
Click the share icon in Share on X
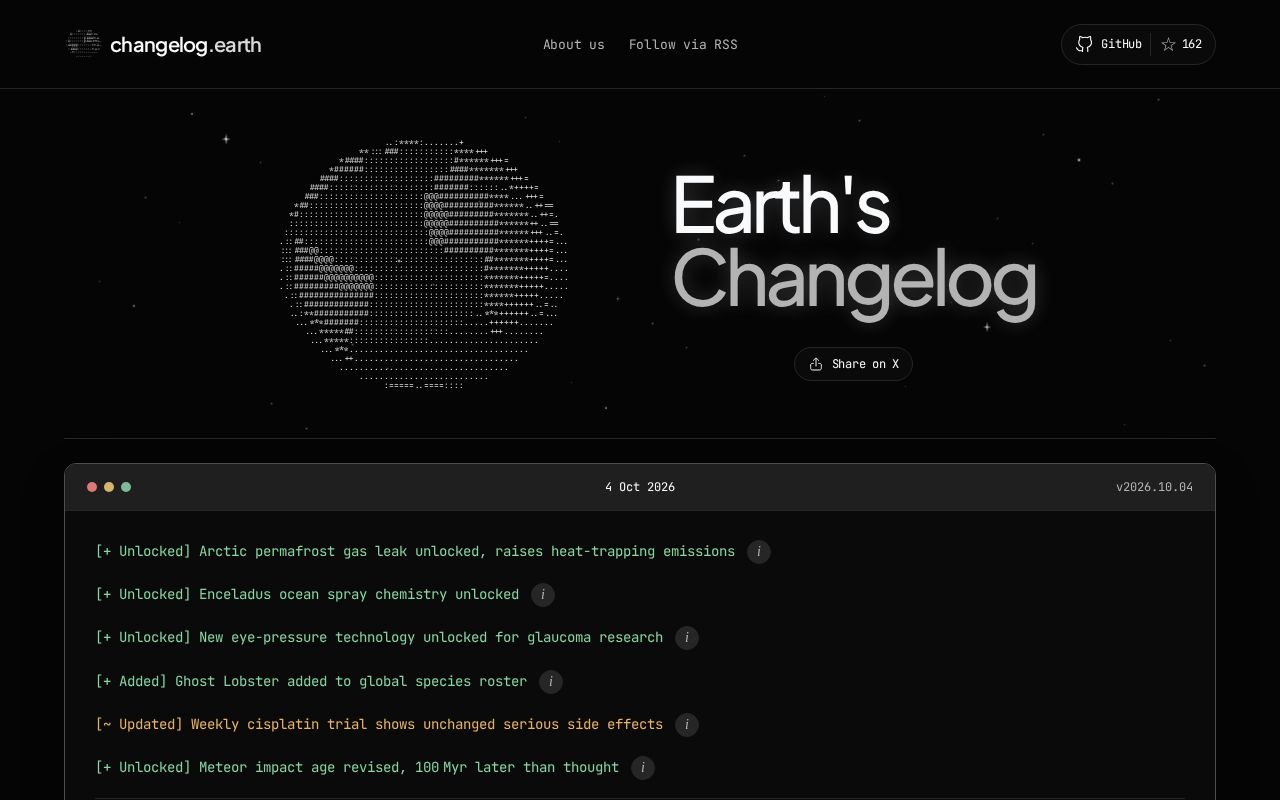pyautogui.click(x=816, y=364)
